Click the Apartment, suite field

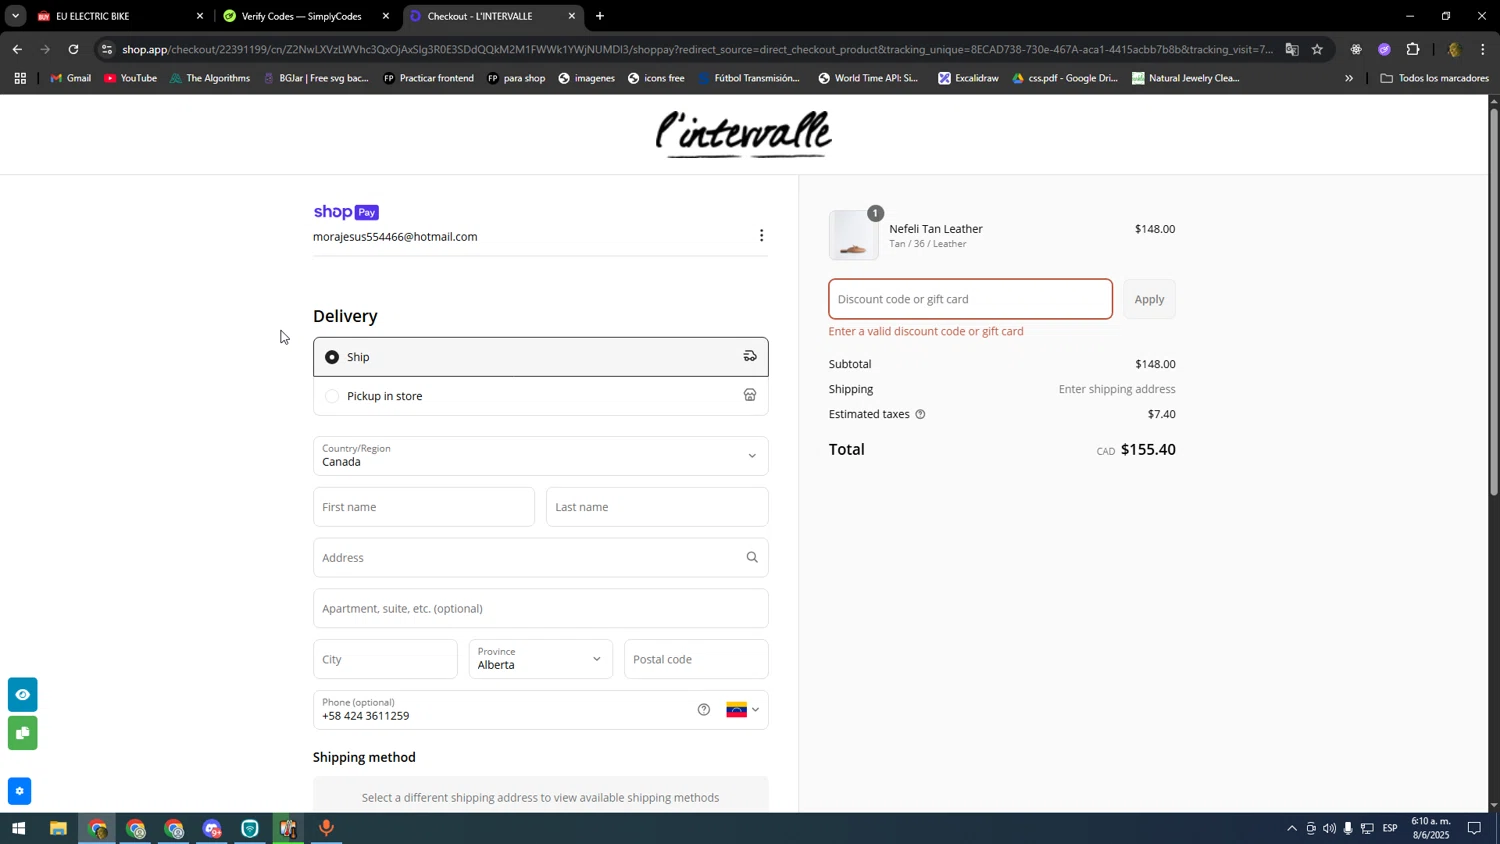(x=541, y=608)
